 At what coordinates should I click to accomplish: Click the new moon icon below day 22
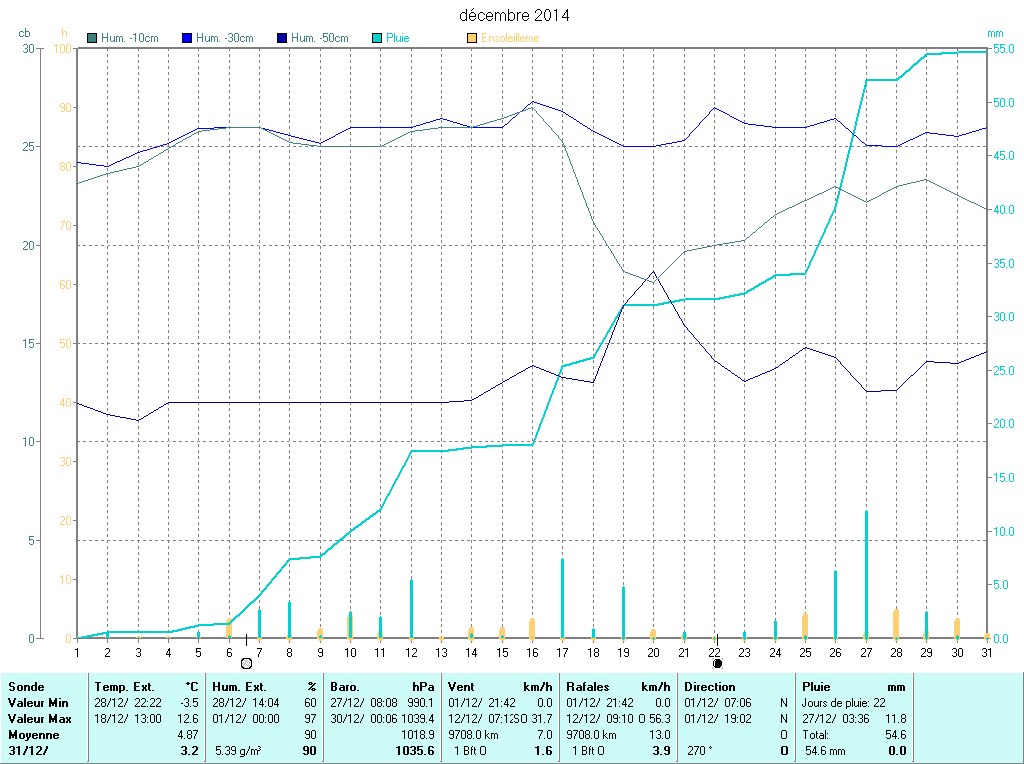point(717,663)
